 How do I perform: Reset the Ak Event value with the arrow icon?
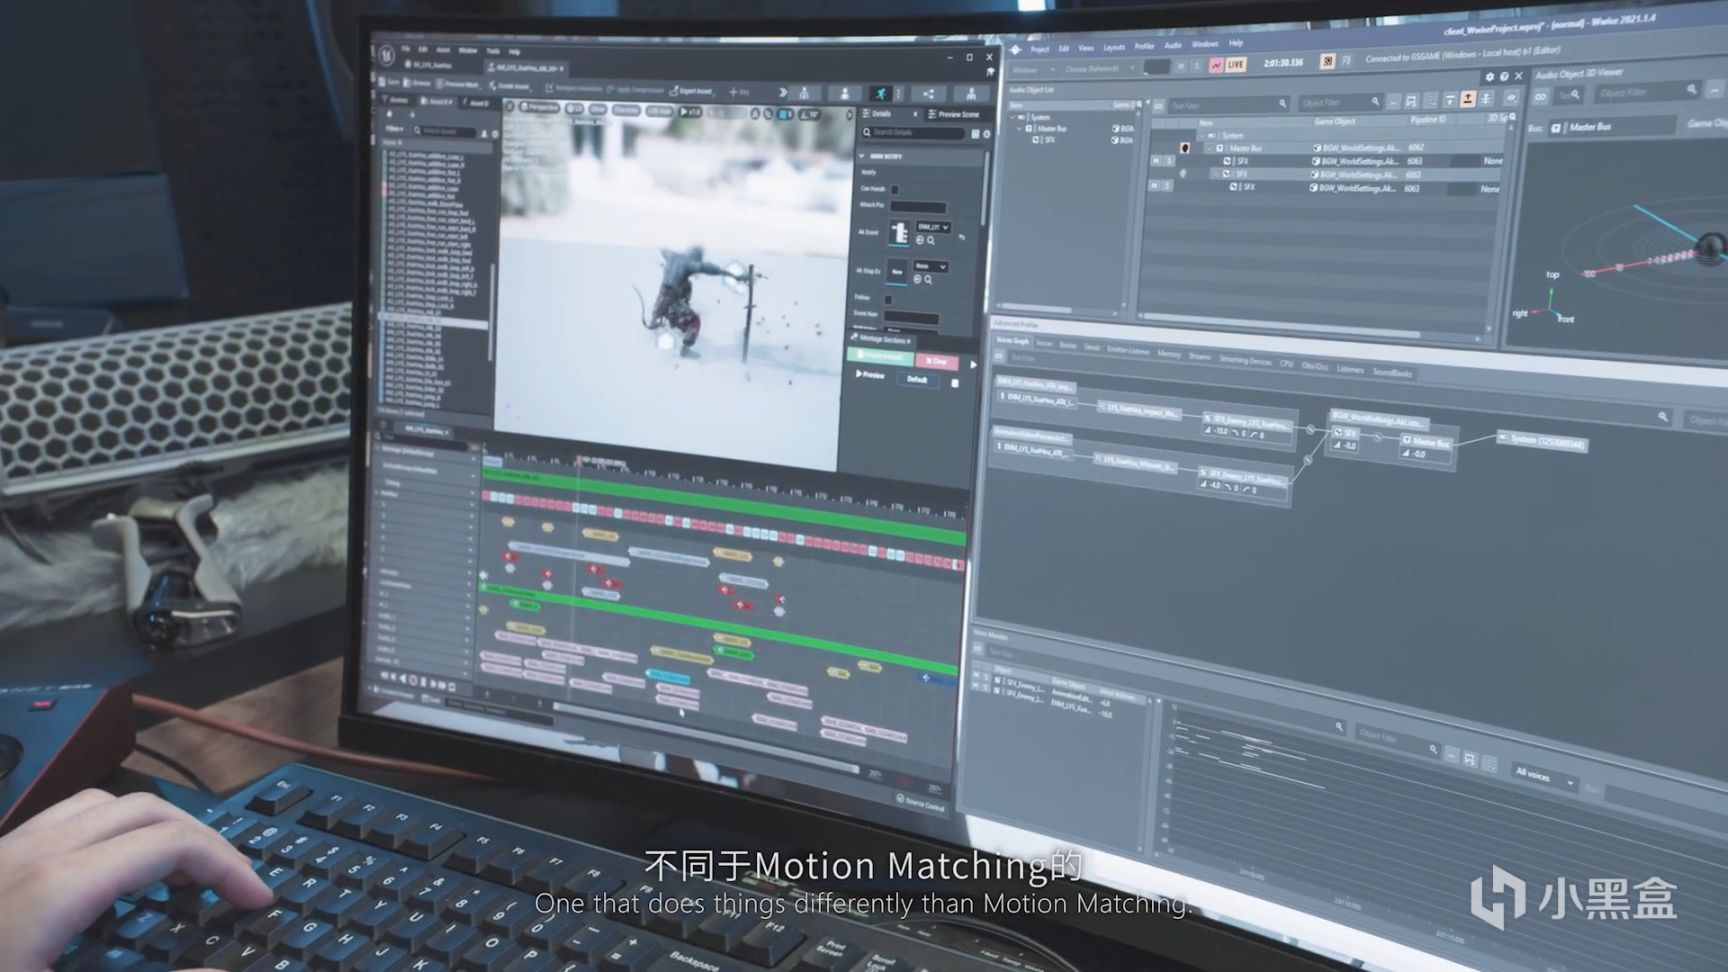962,238
